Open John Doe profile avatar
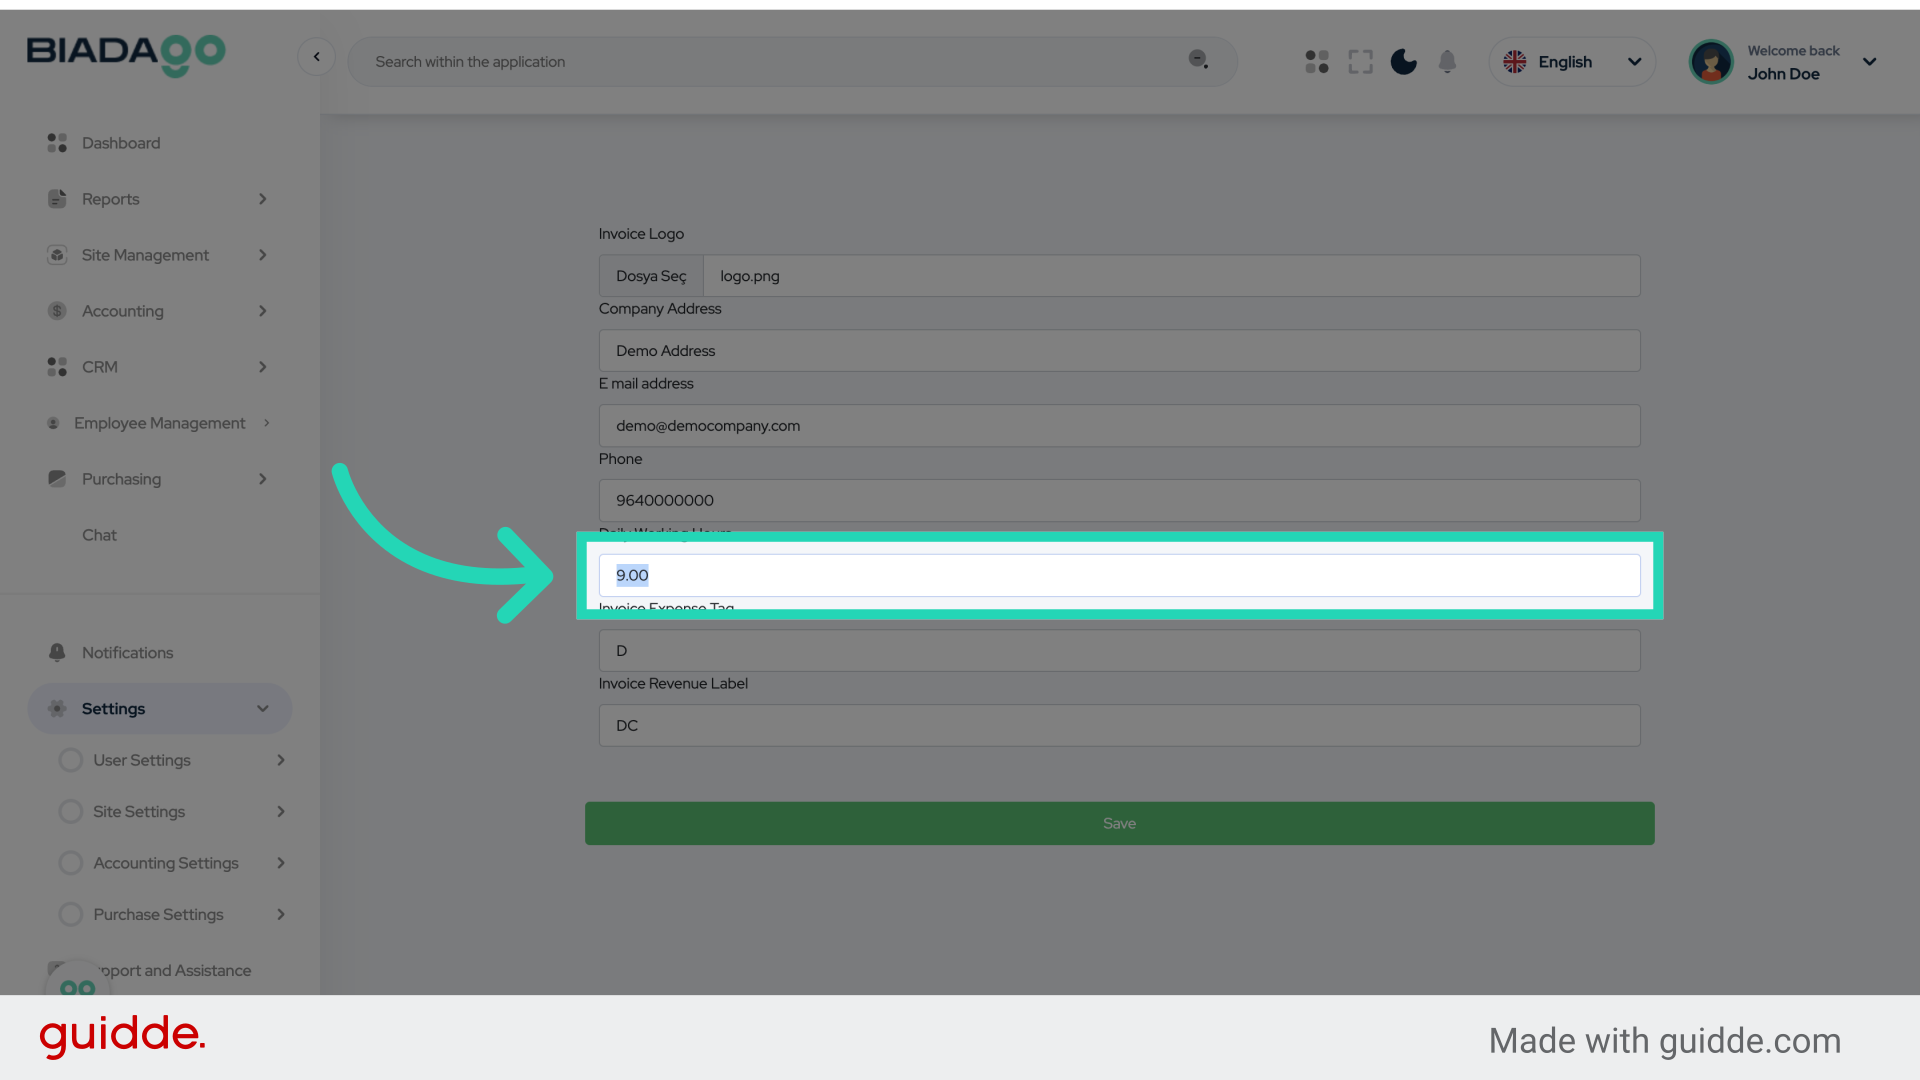Viewport: 1920px width, 1080px height. (1711, 62)
